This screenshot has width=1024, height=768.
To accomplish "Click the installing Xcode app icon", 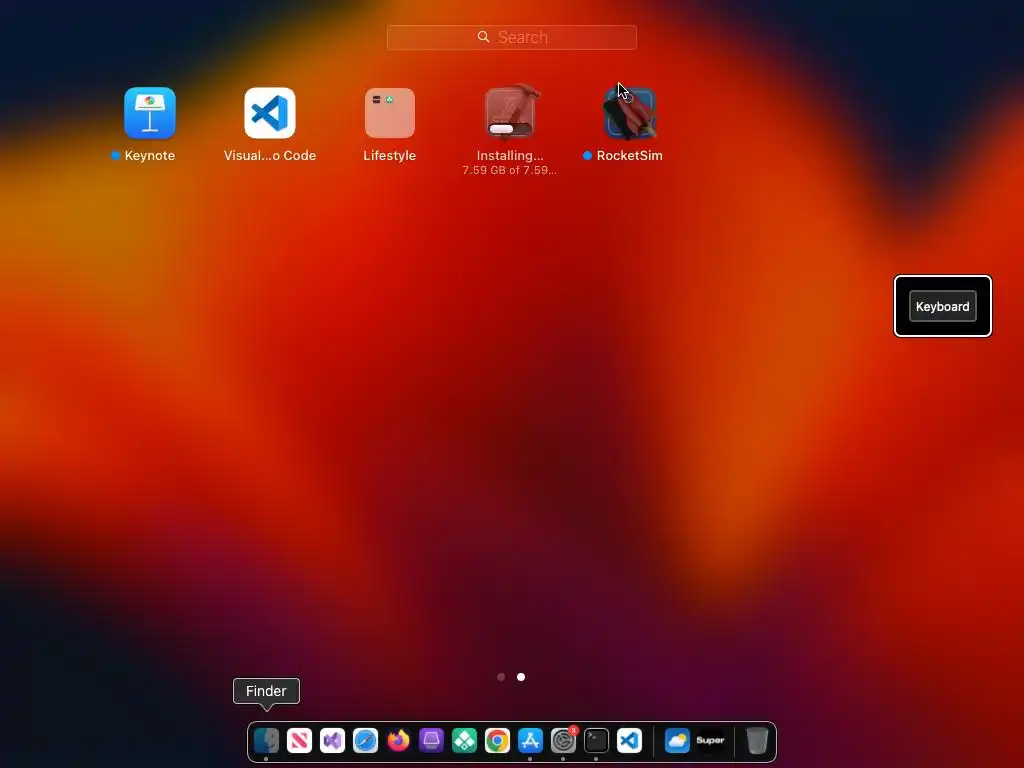I will [510, 112].
